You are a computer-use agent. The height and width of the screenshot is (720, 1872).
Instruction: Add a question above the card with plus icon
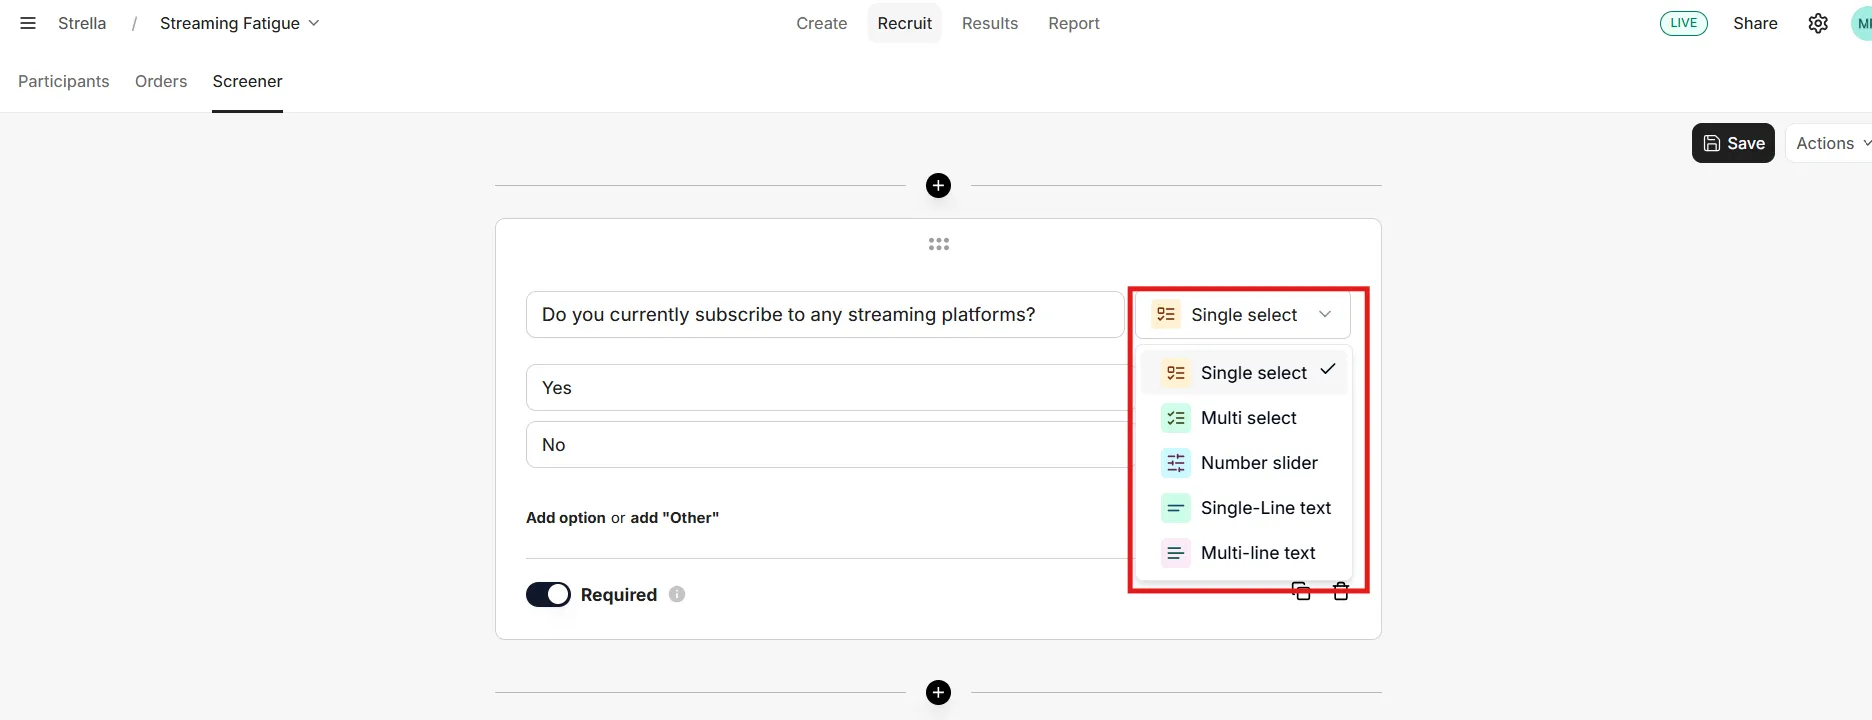[938, 185]
